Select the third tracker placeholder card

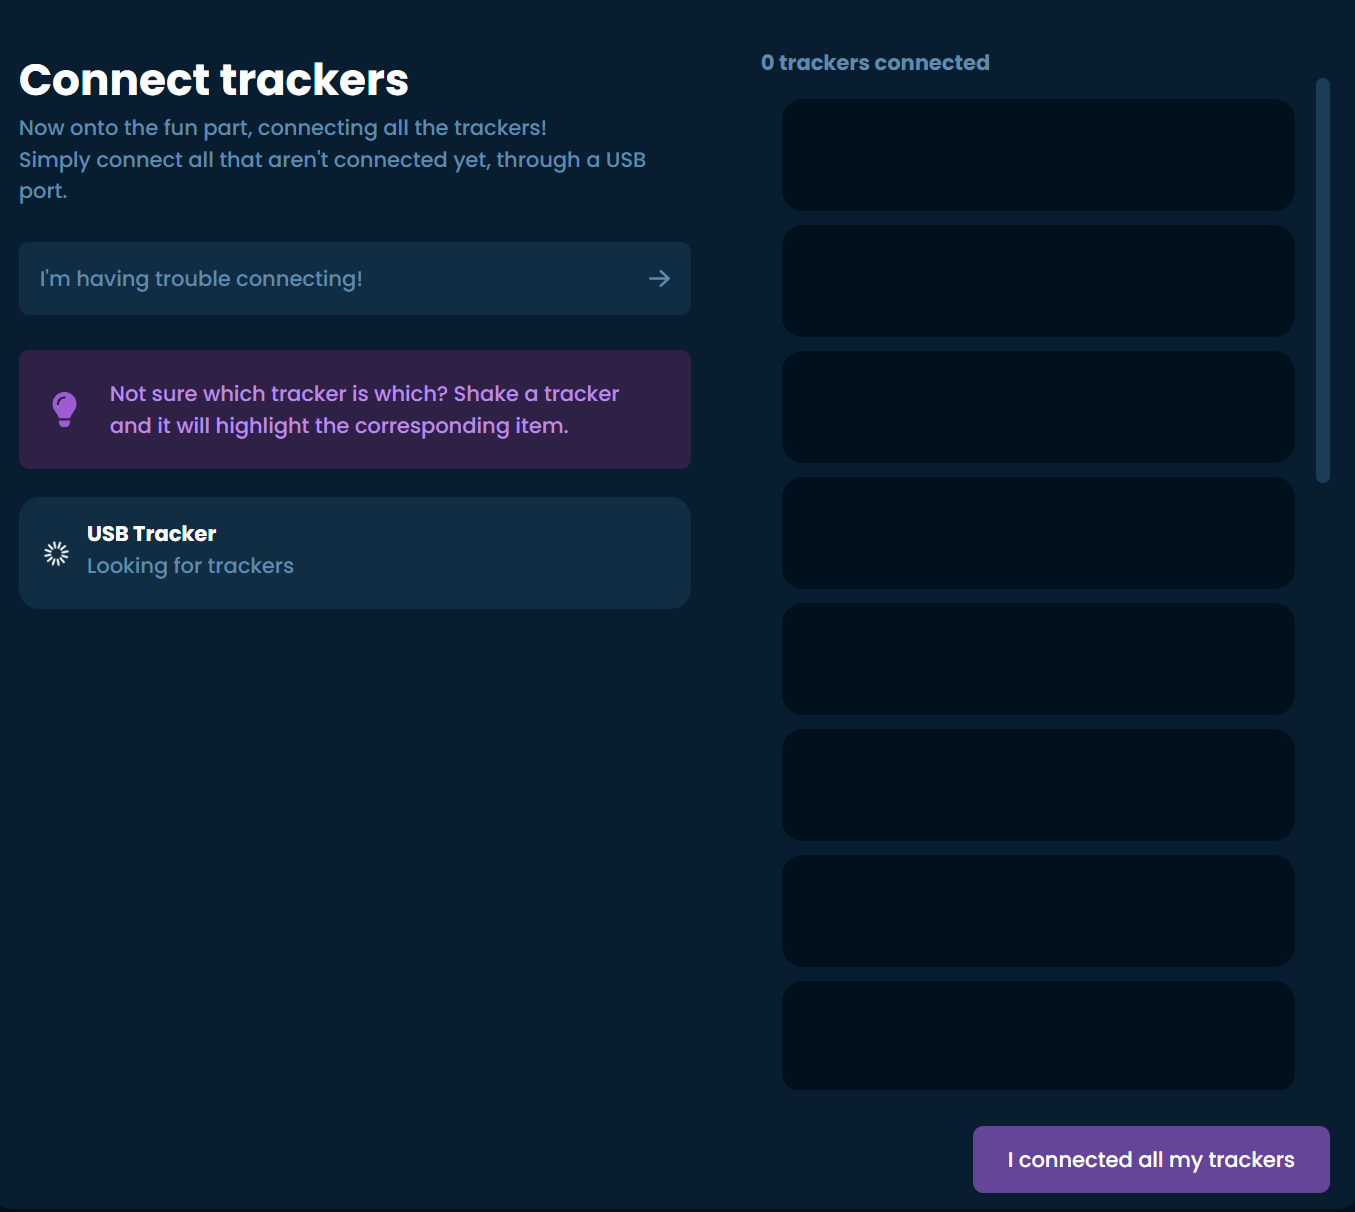(x=1038, y=407)
